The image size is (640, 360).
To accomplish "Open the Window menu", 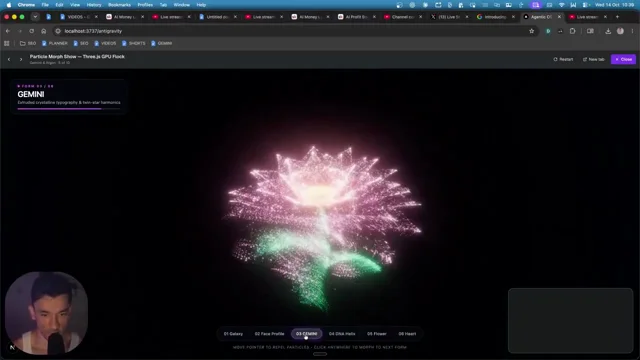I will click(x=182, y=5).
